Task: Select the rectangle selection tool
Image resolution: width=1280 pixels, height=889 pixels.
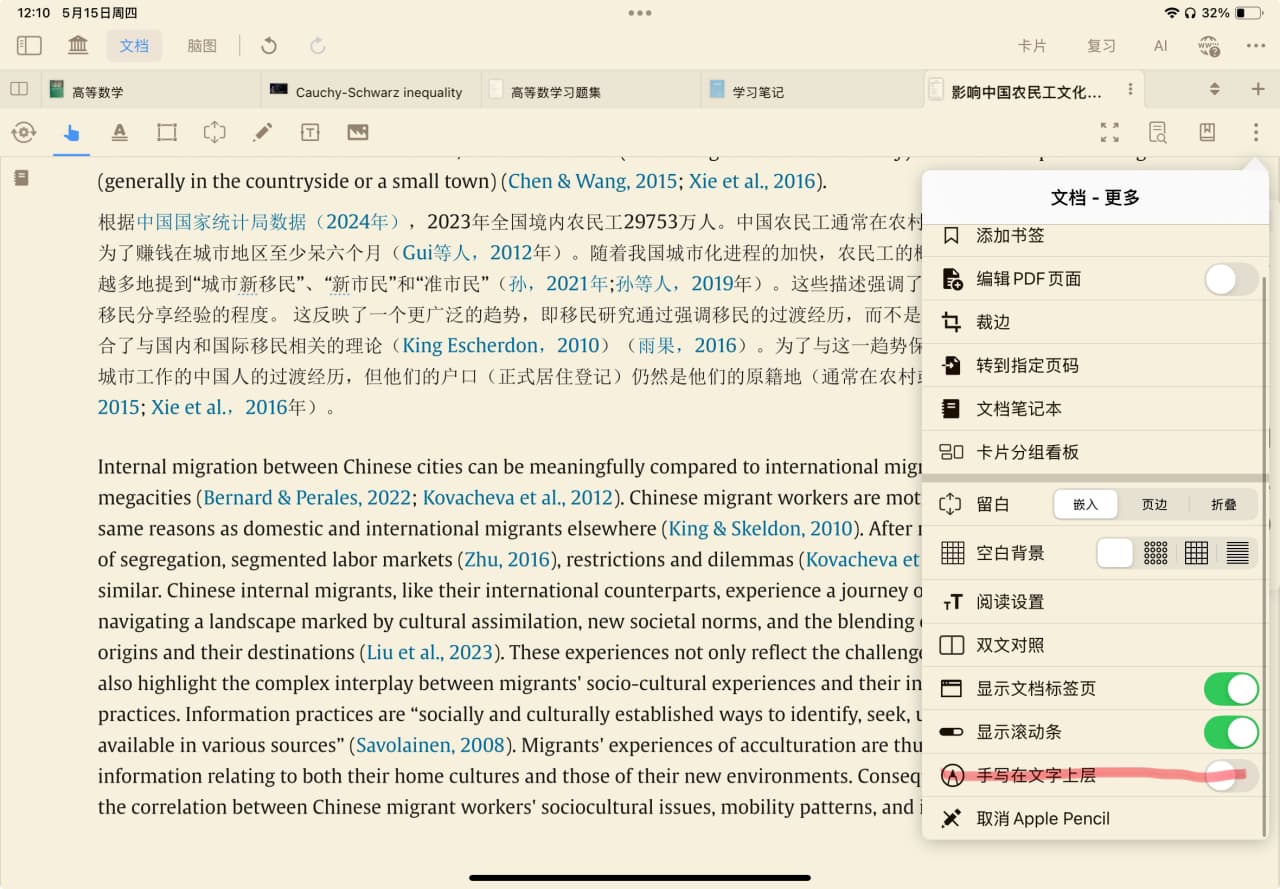Action: click(x=167, y=132)
